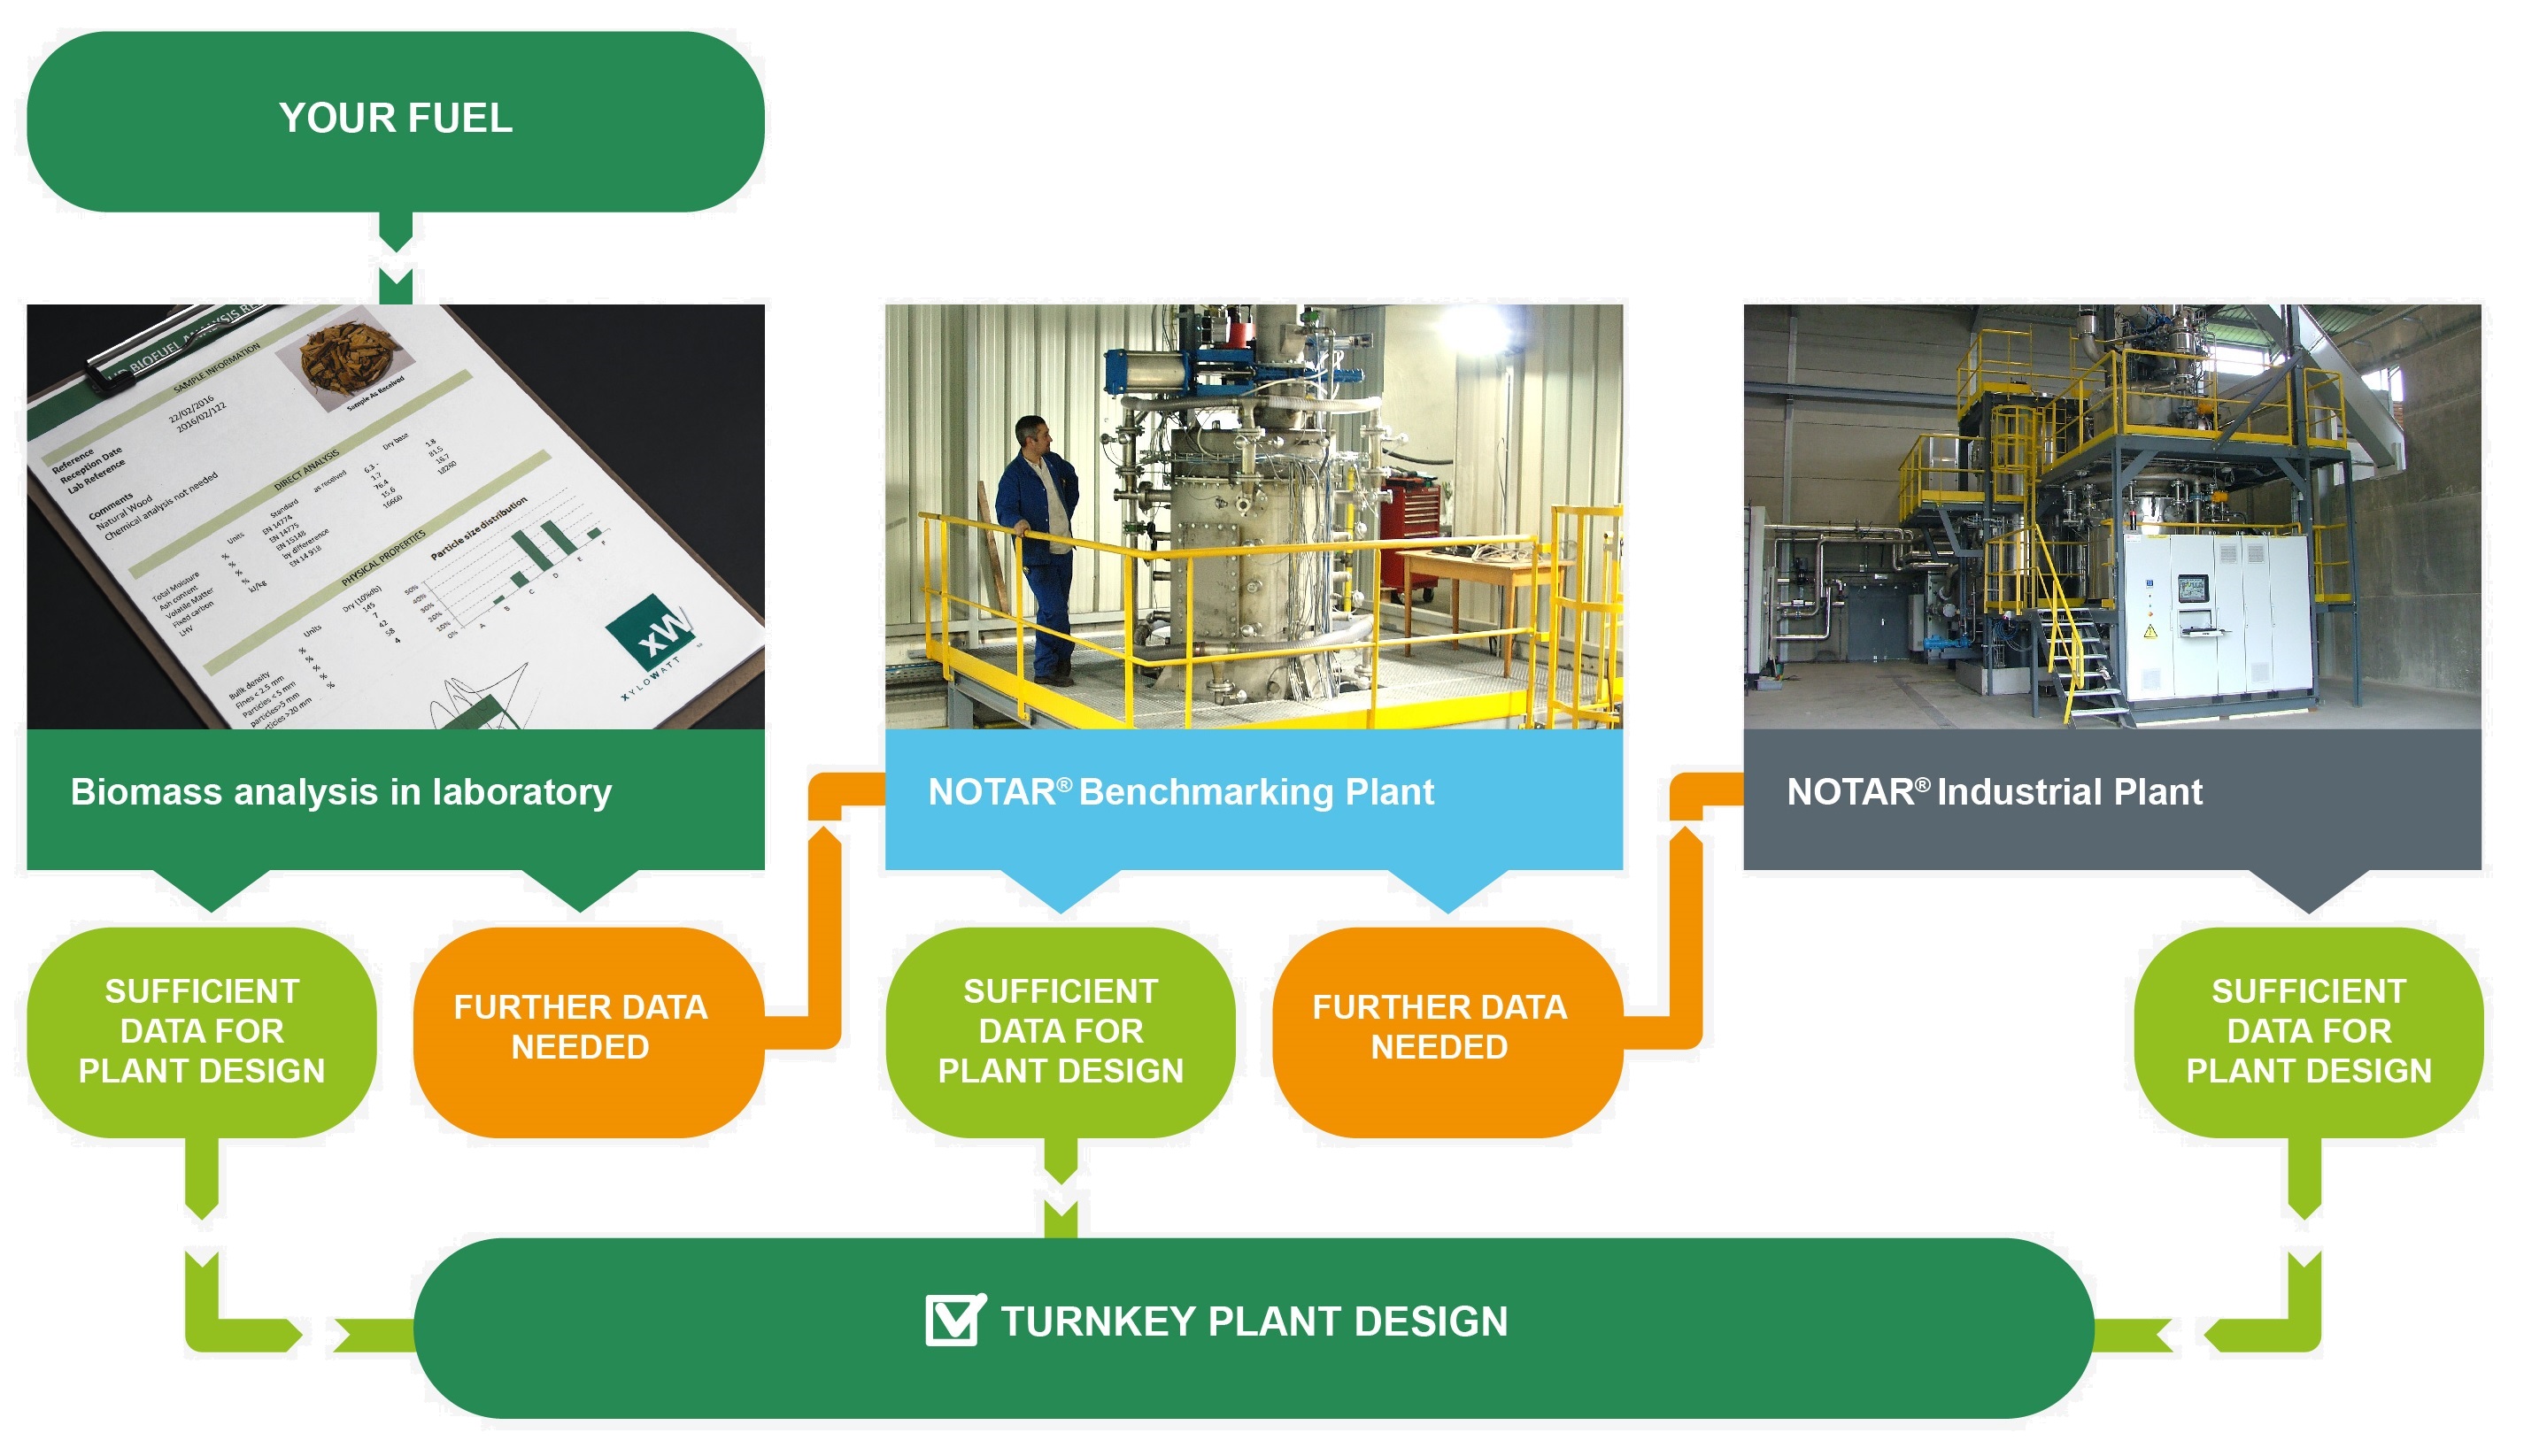
Task: Click the Sufficient Data box under Industrial Plant
Action: click(2310, 1033)
